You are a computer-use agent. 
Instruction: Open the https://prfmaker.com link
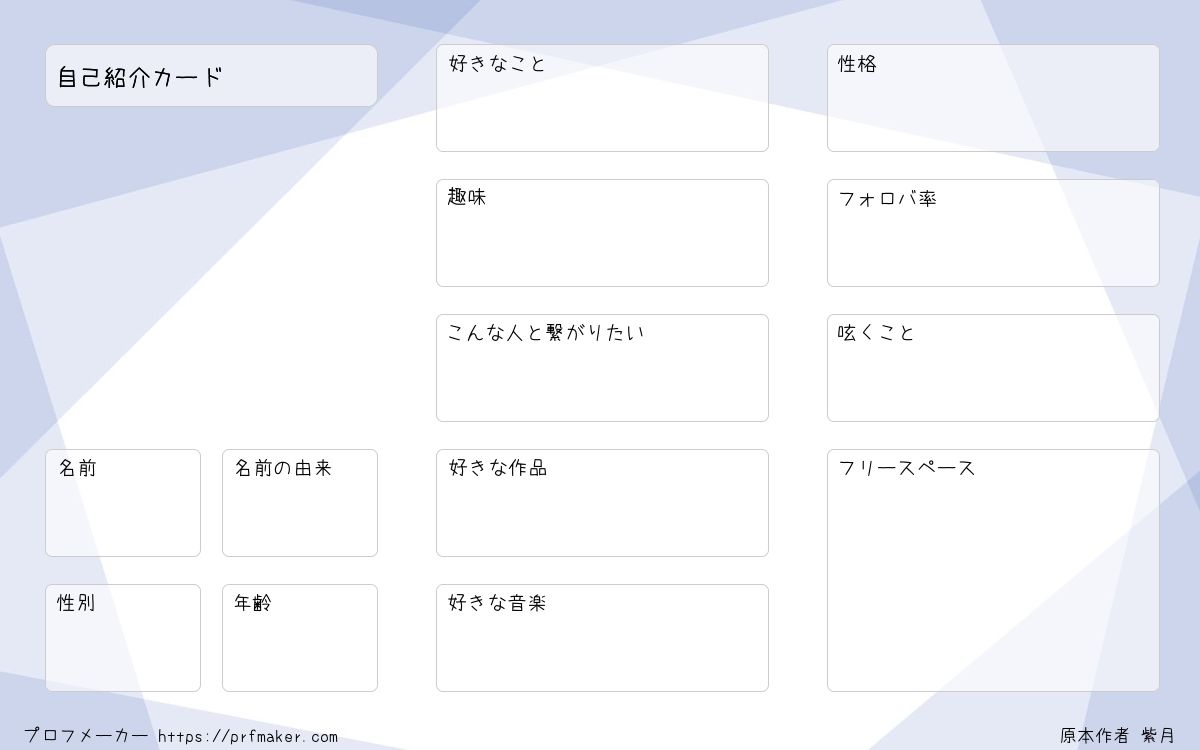pyautogui.click(x=248, y=737)
